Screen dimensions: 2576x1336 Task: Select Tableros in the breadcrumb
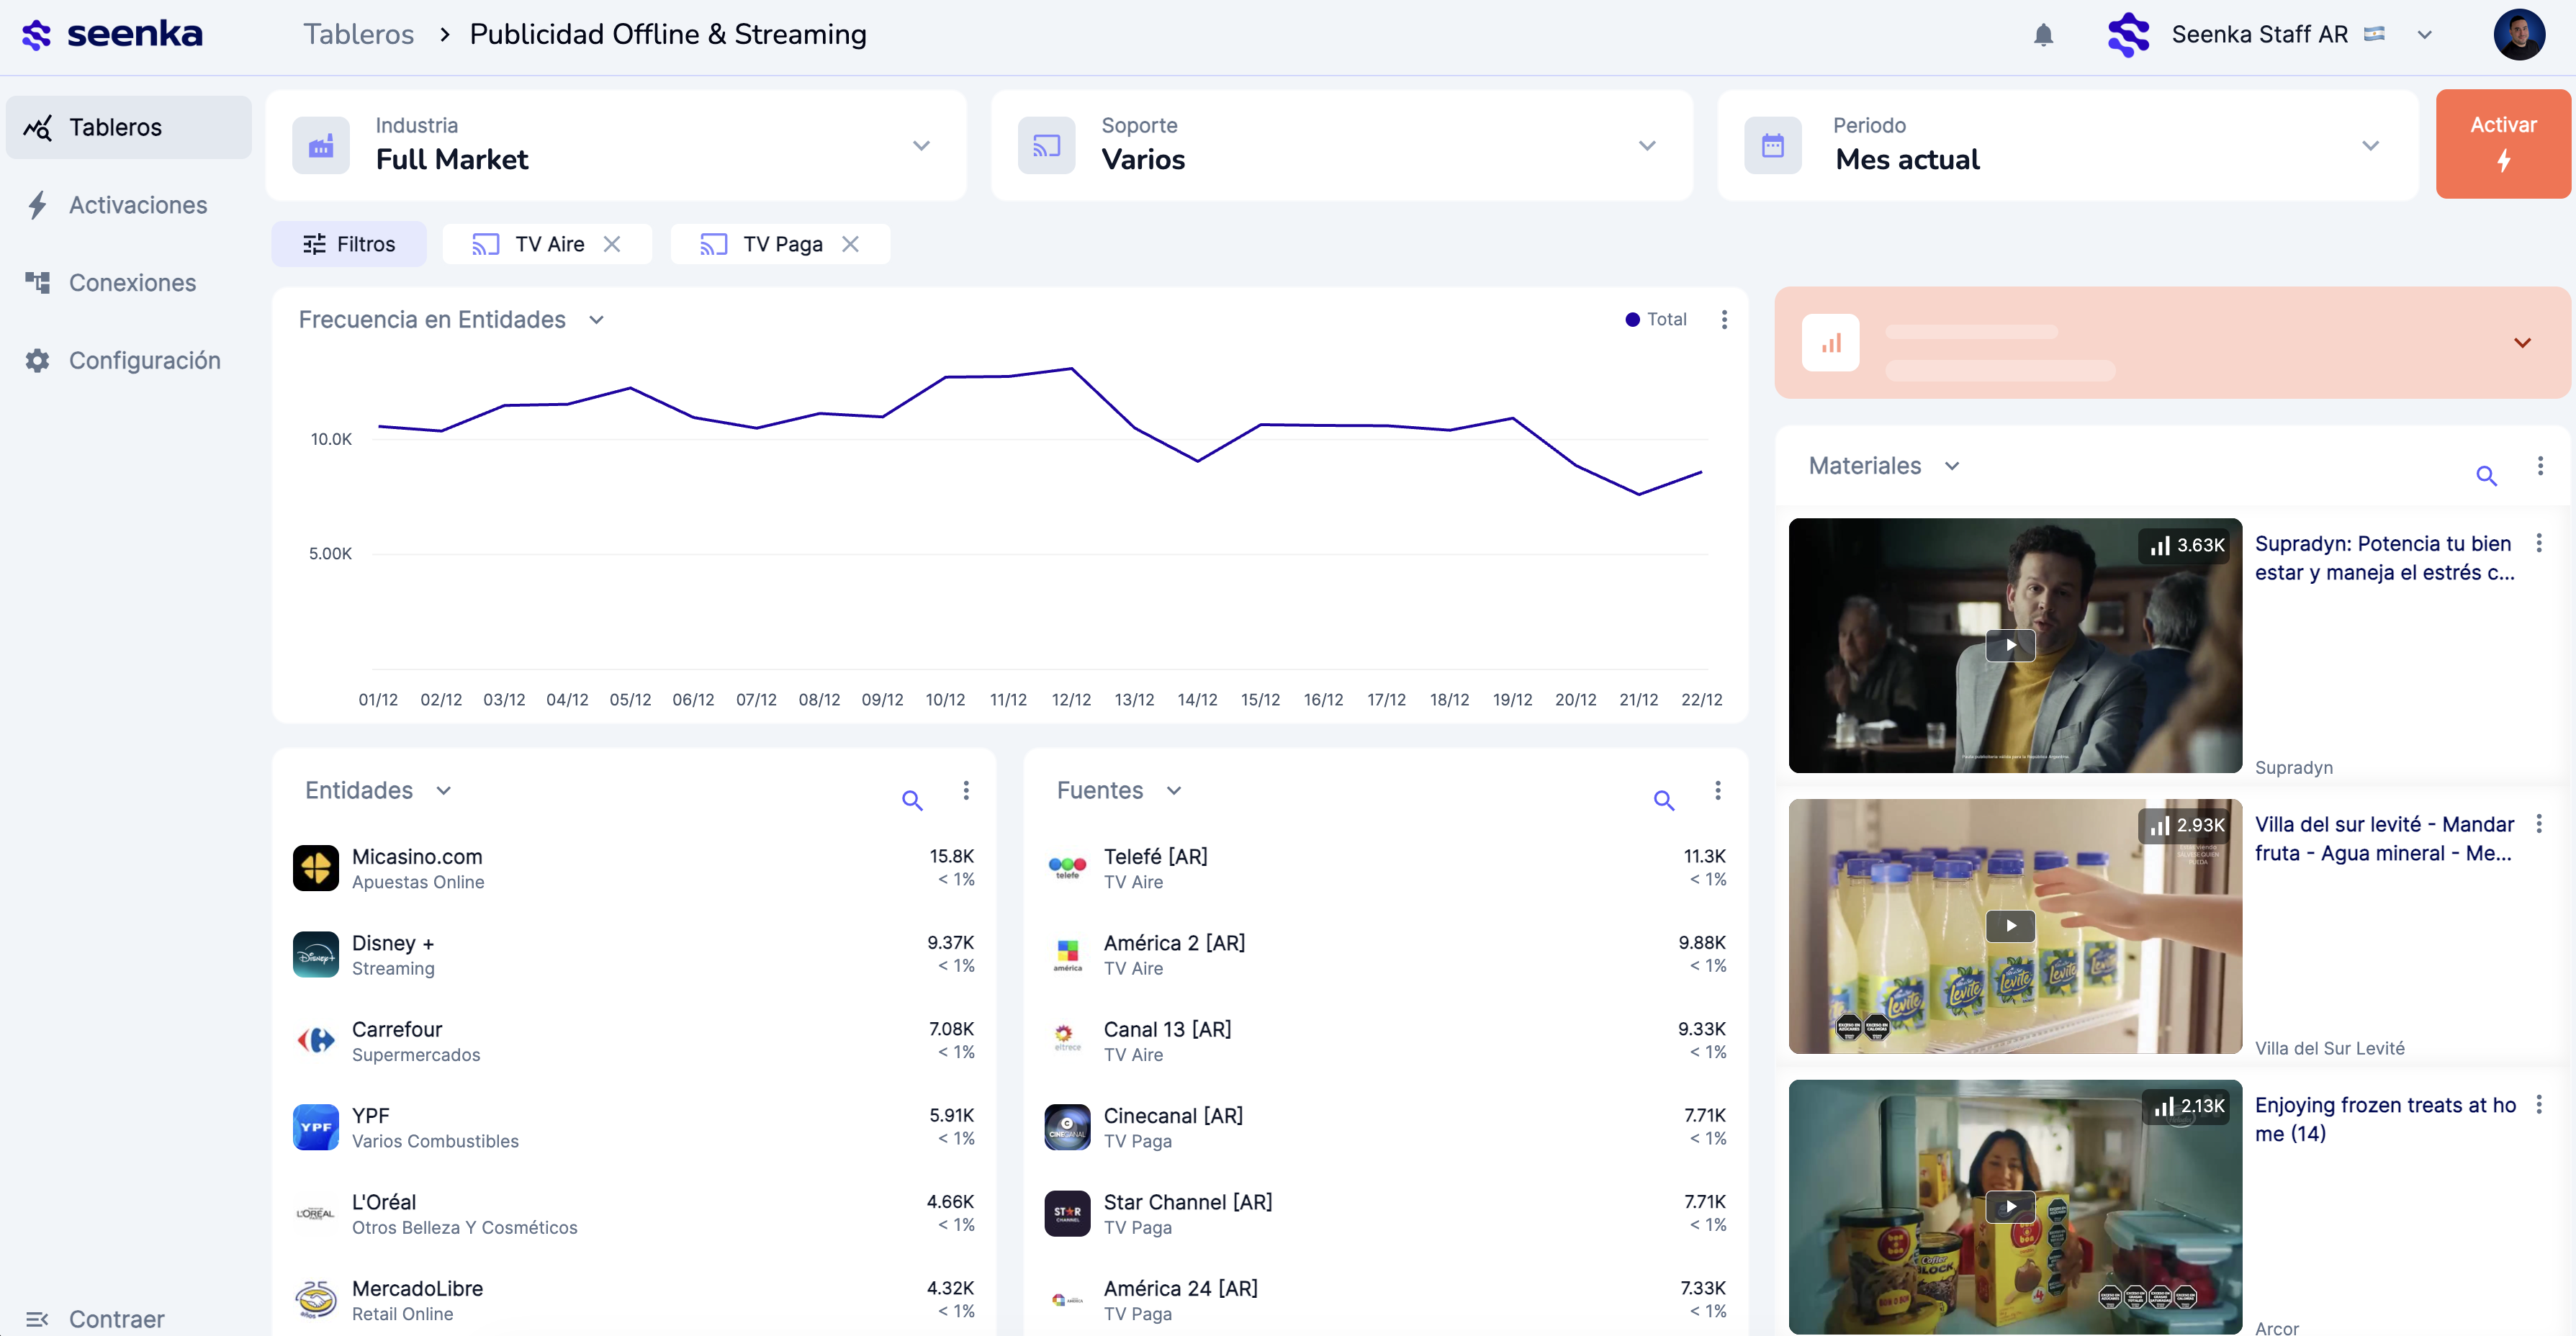click(359, 33)
